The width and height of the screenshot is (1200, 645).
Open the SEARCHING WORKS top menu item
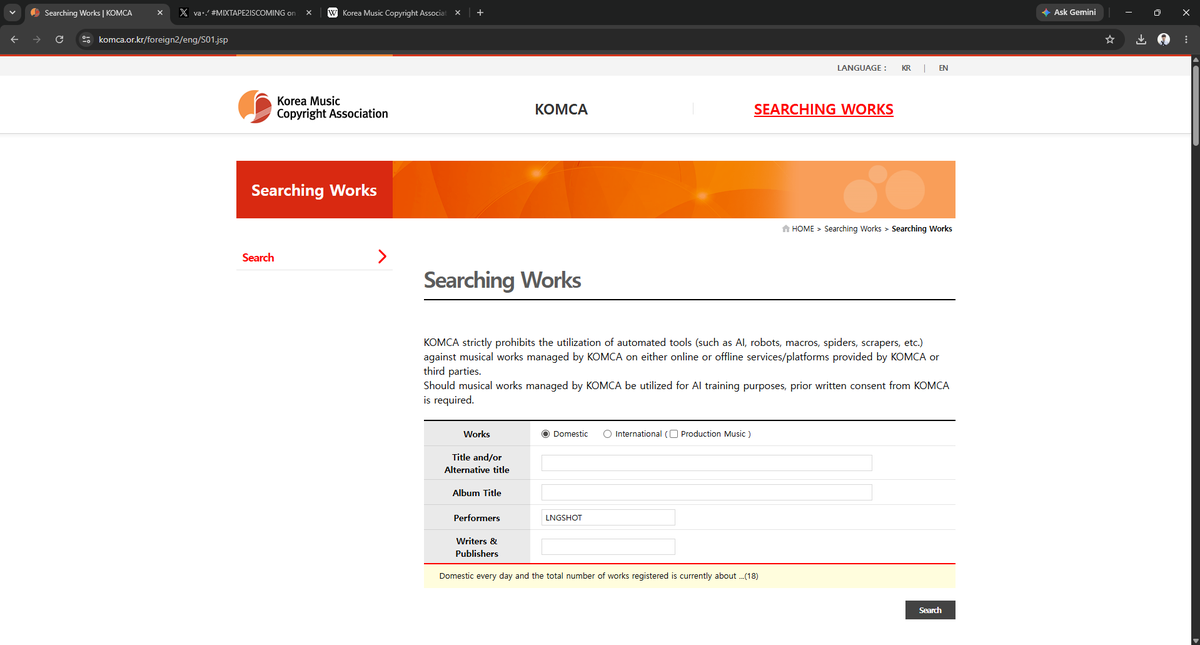click(x=823, y=109)
